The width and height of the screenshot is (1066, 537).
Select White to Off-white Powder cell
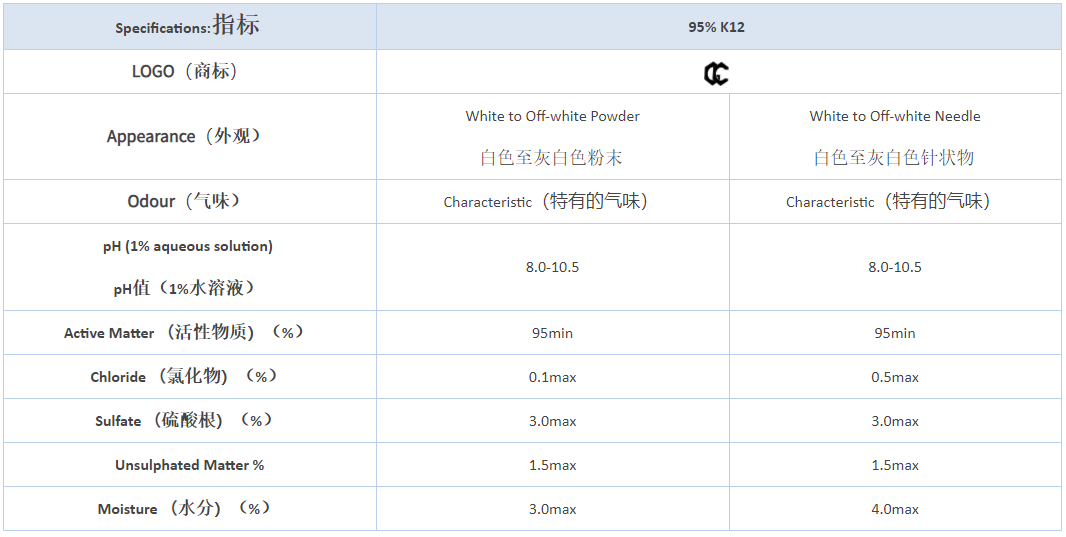click(x=553, y=137)
